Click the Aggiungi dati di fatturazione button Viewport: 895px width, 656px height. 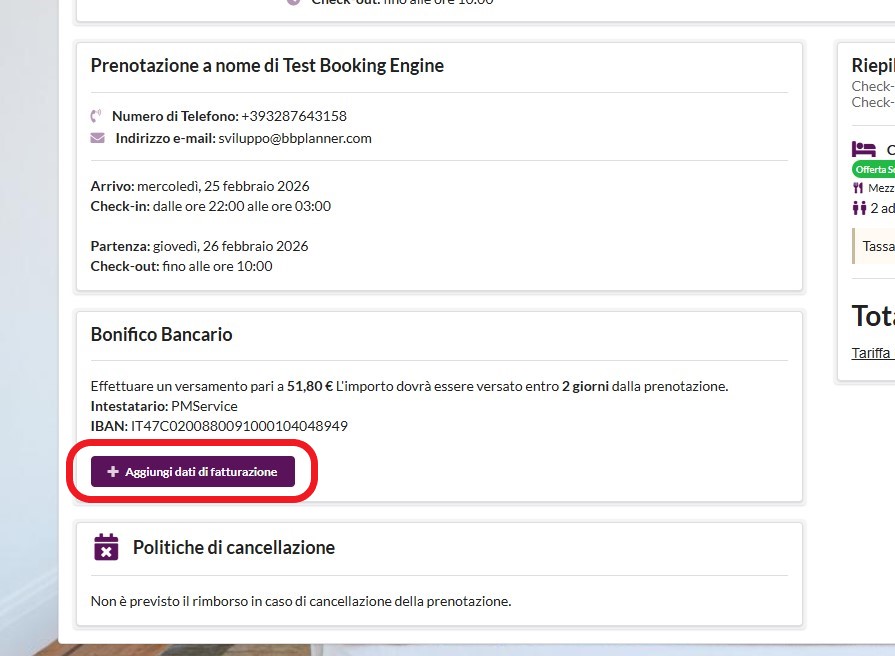tap(193, 471)
